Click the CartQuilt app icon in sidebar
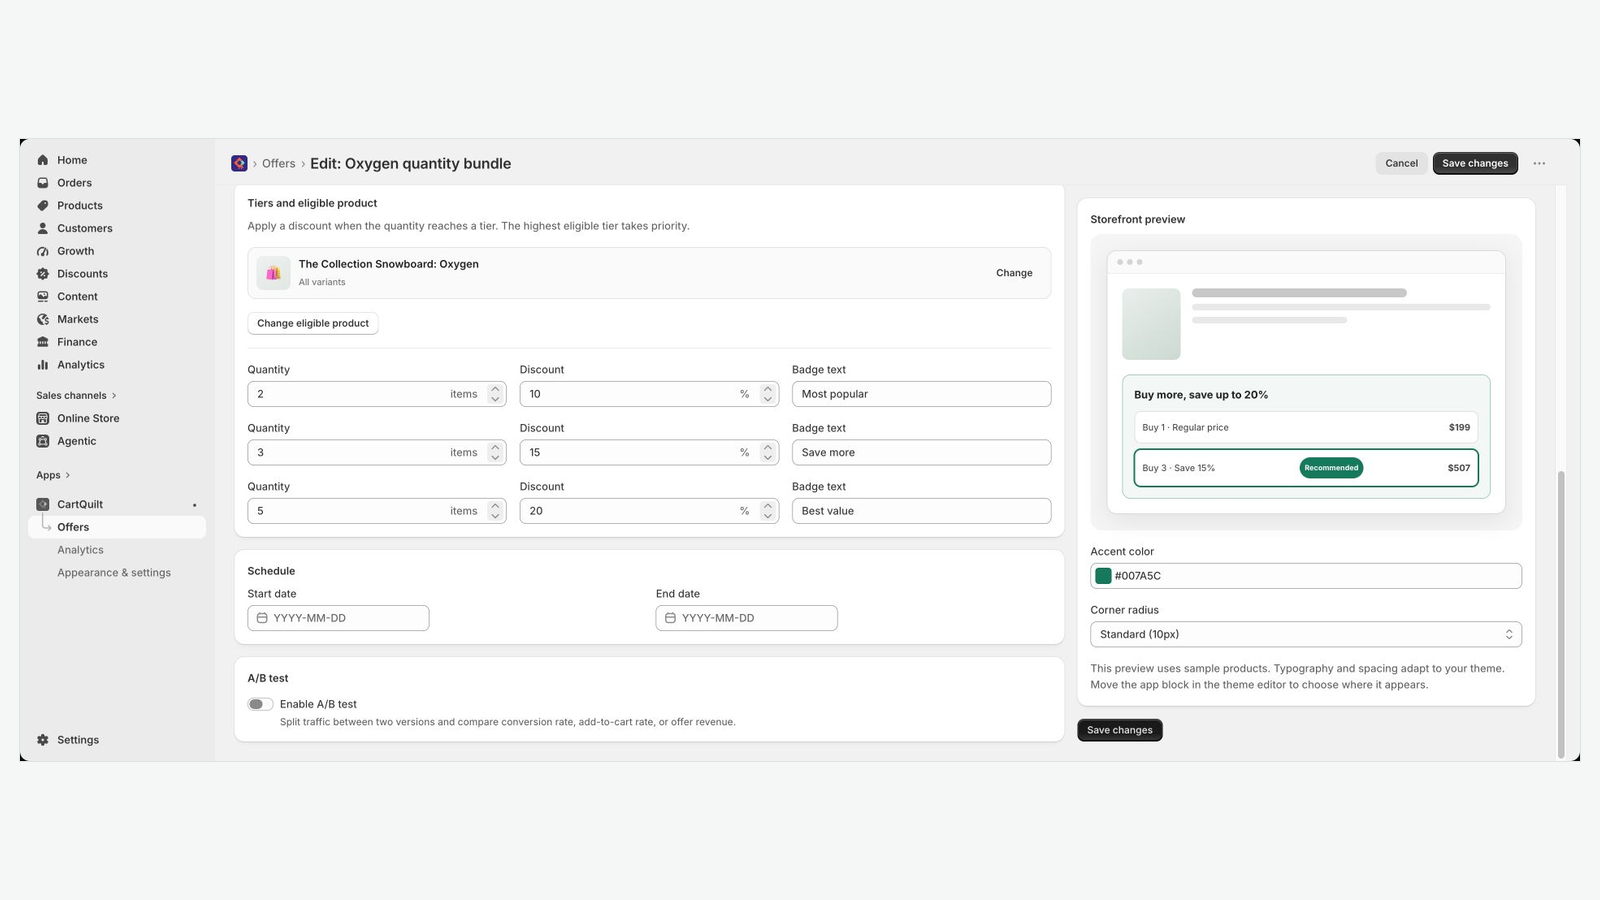Image resolution: width=1600 pixels, height=900 pixels. [43, 504]
